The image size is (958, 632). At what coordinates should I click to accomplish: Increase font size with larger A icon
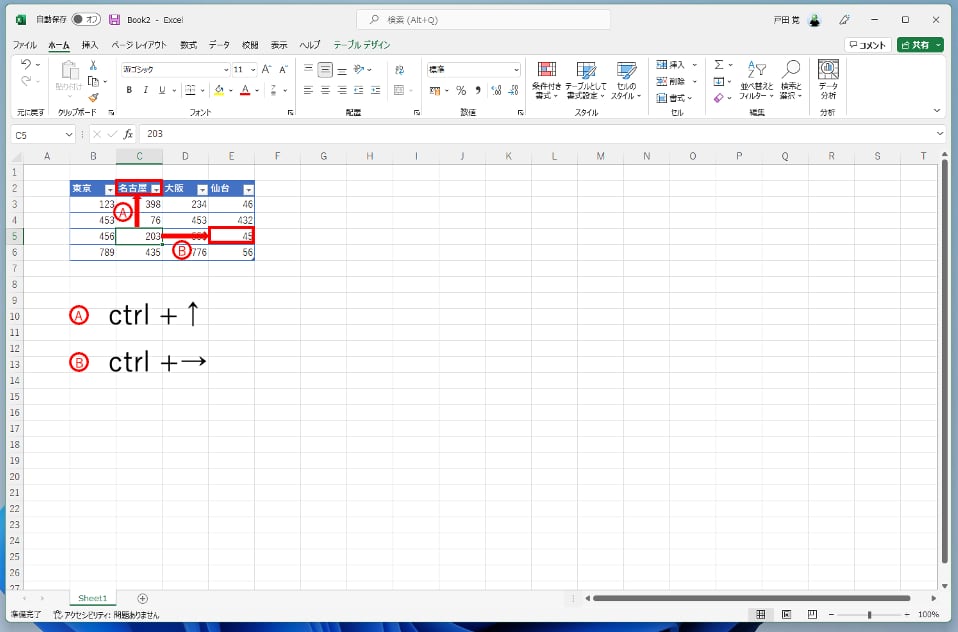tap(266, 70)
